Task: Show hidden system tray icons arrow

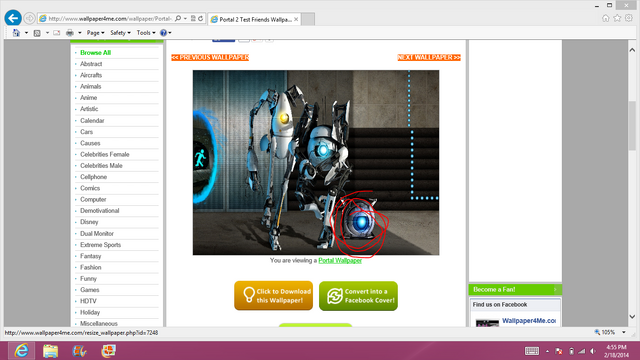Action: coord(547,351)
